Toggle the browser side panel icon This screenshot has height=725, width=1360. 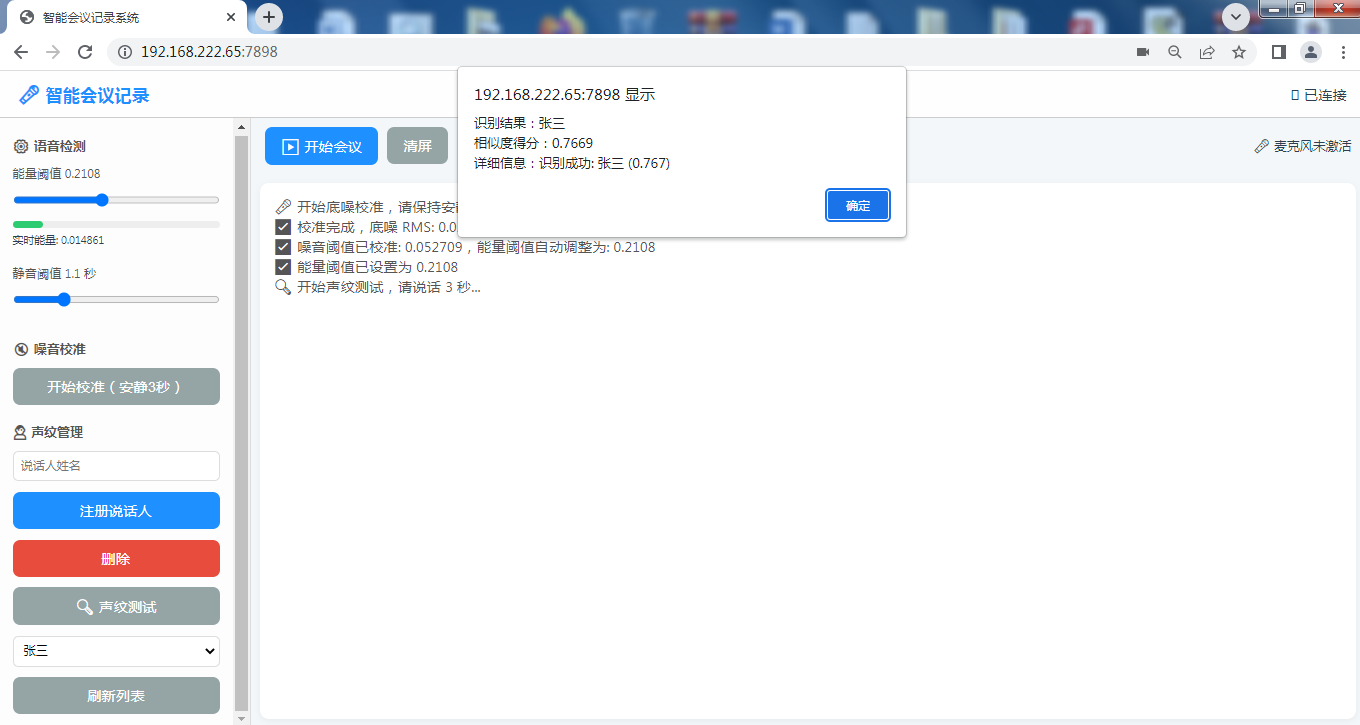coord(1278,52)
